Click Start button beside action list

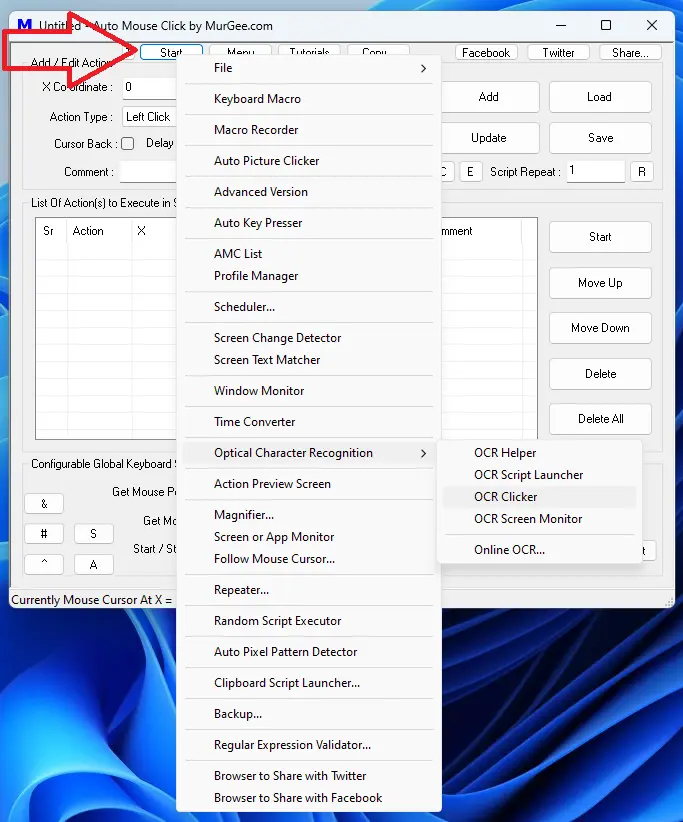pyautogui.click(x=600, y=237)
